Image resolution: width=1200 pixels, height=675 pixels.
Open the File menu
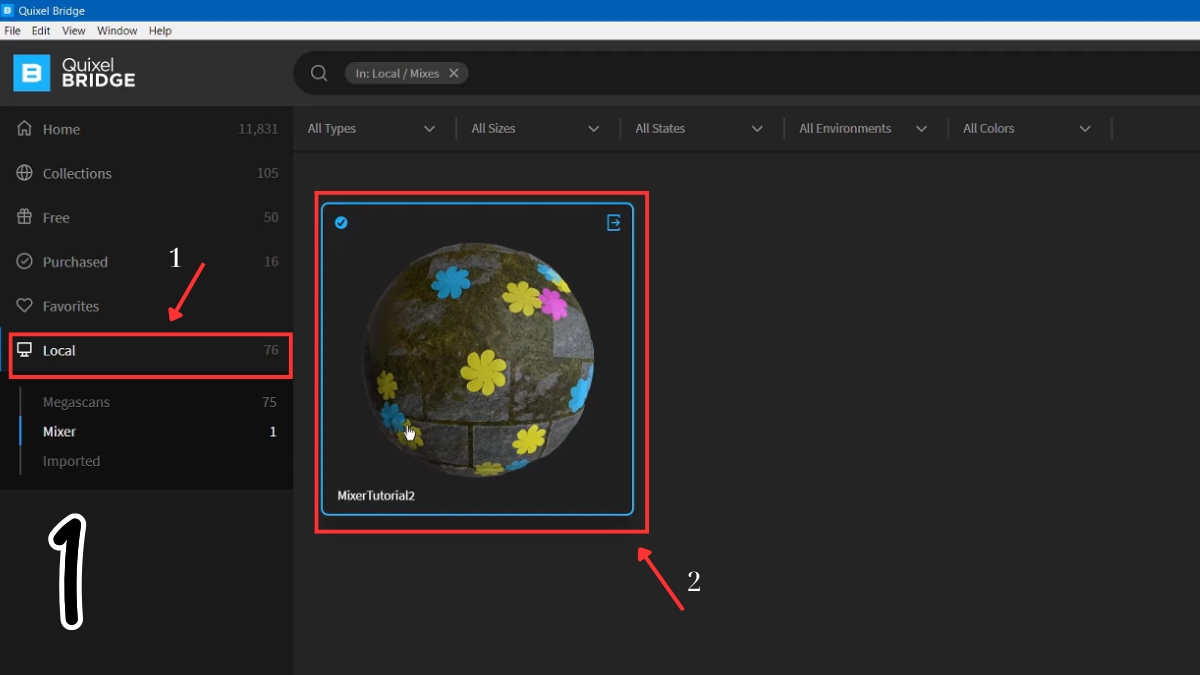pyautogui.click(x=12, y=31)
